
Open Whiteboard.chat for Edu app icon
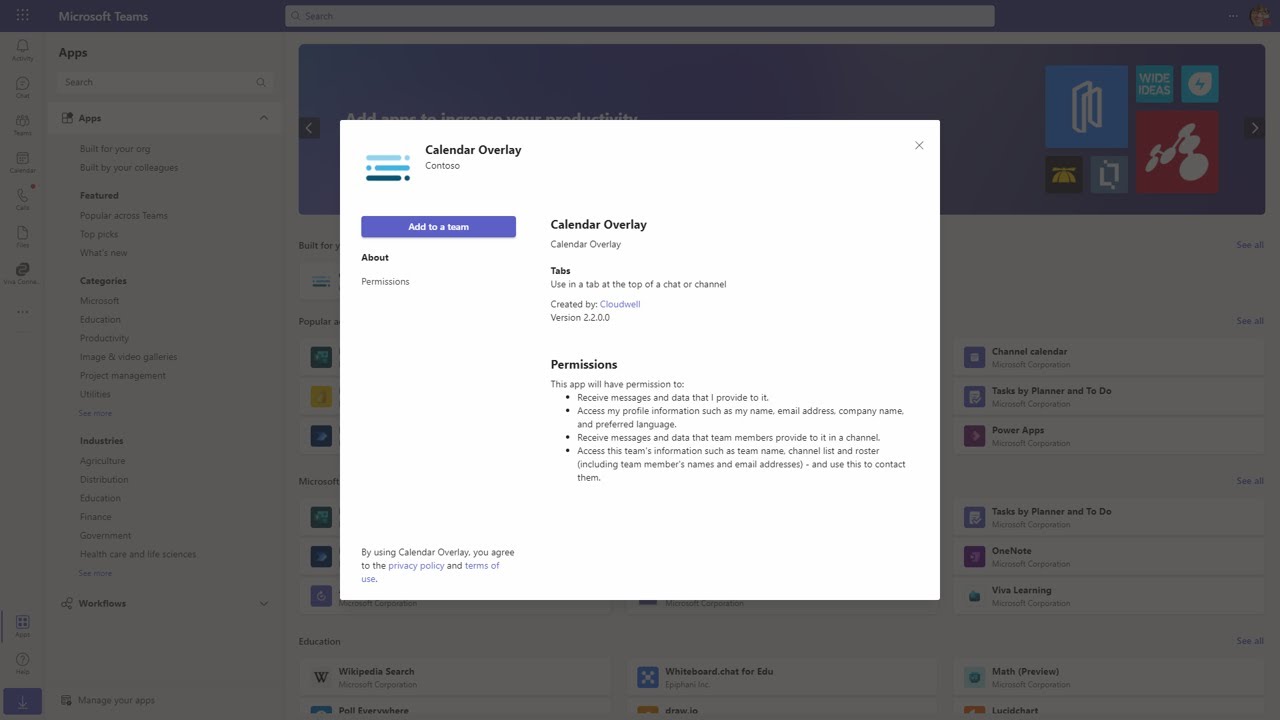pyautogui.click(x=647, y=677)
